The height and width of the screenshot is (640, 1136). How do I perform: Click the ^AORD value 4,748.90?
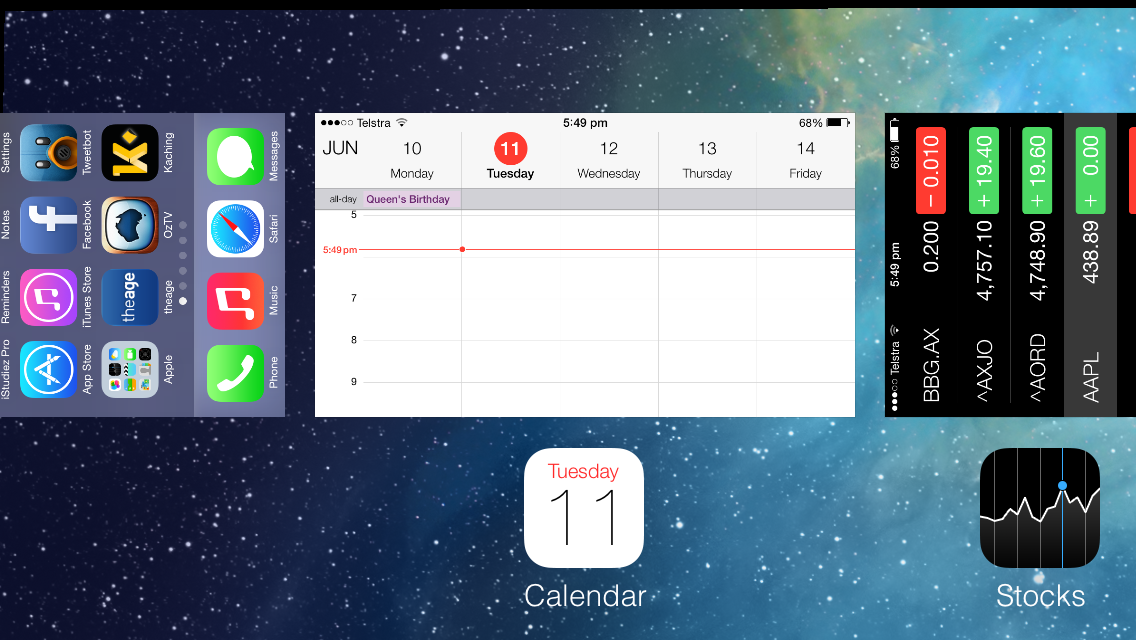(x=1037, y=260)
